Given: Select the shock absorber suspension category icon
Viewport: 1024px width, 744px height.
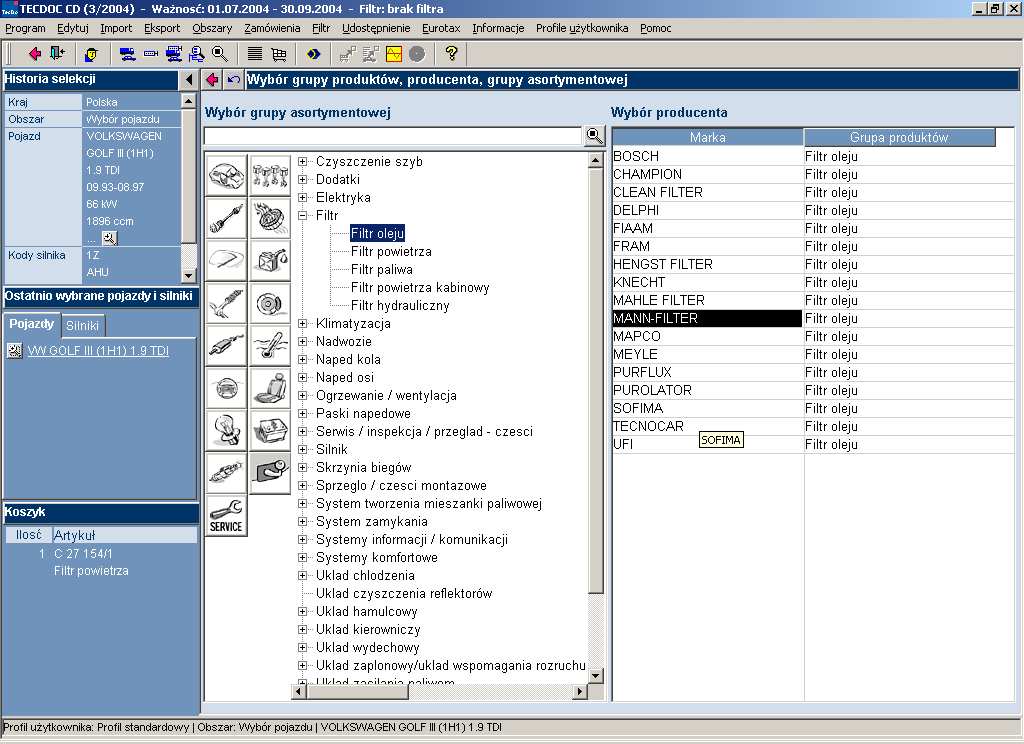Looking at the screenshot, I should click(x=226, y=303).
